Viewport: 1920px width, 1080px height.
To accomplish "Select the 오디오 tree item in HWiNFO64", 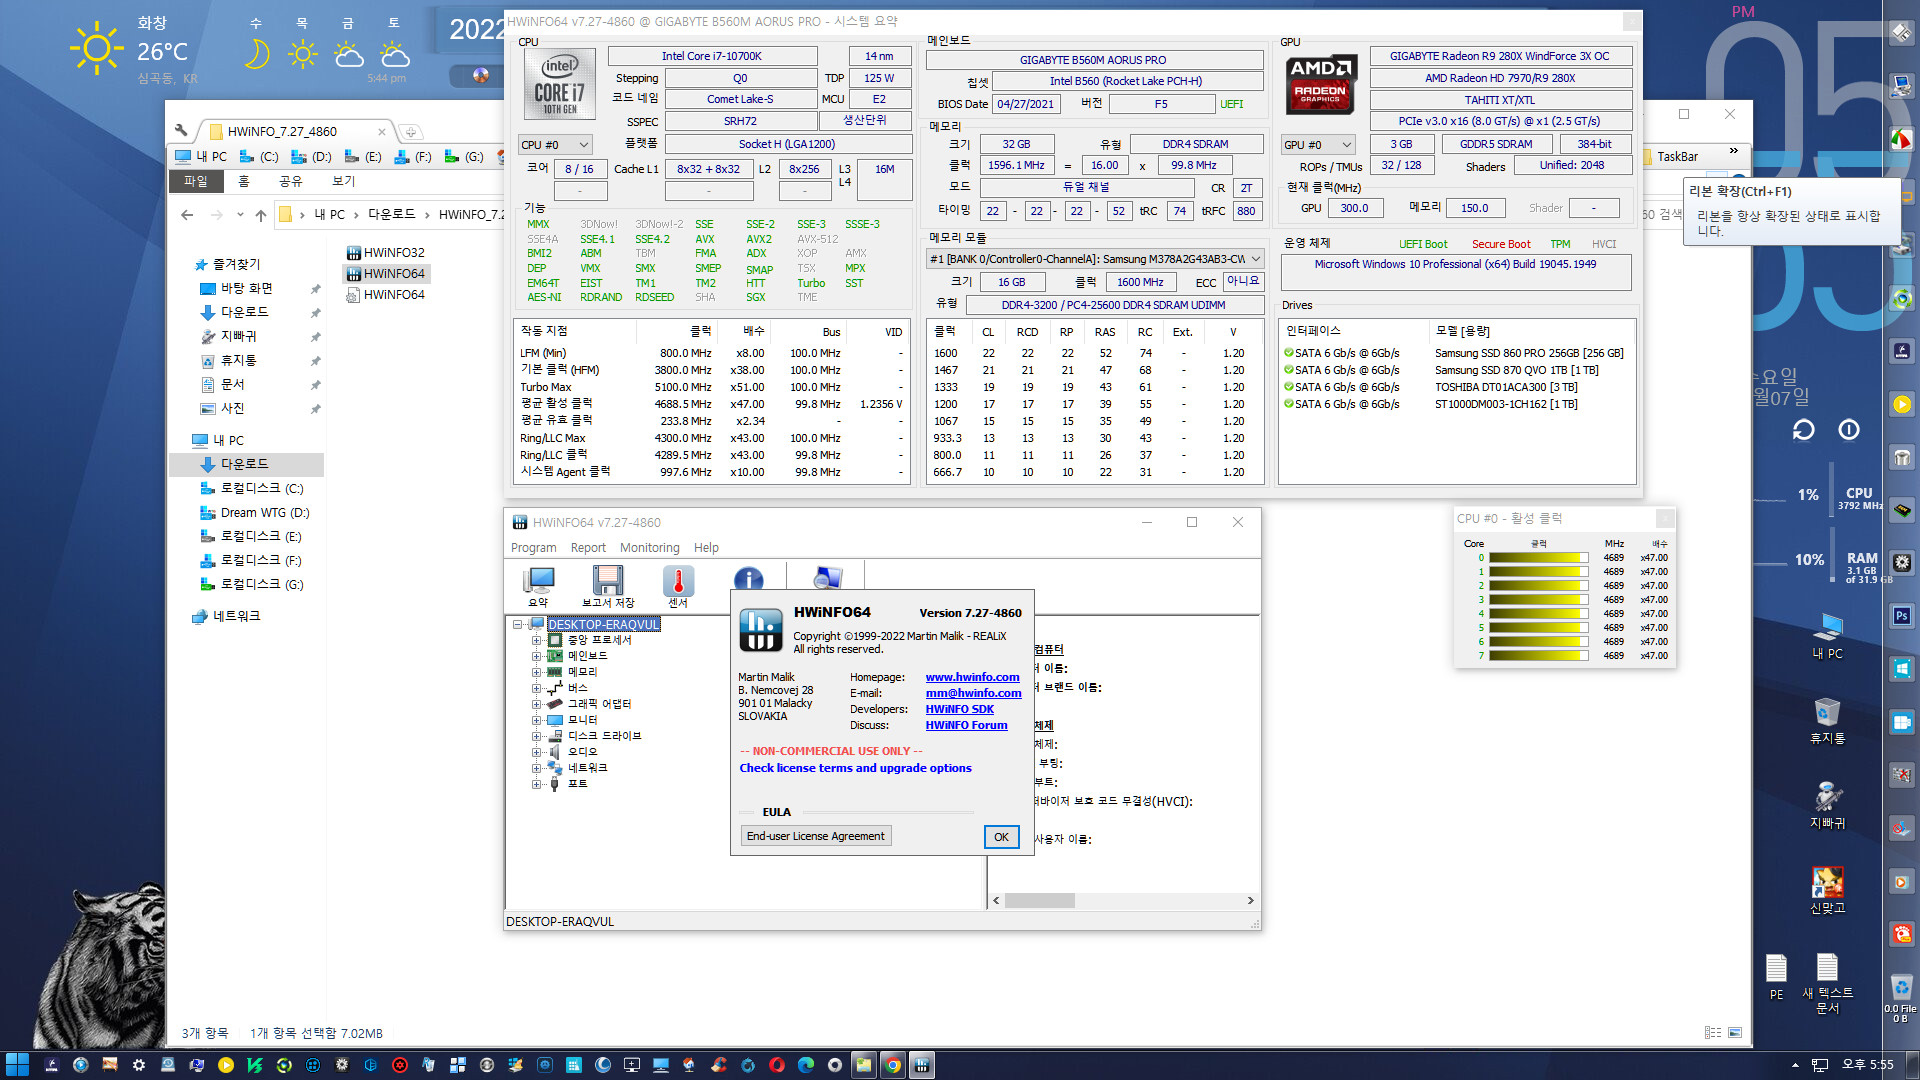I will click(582, 752).
